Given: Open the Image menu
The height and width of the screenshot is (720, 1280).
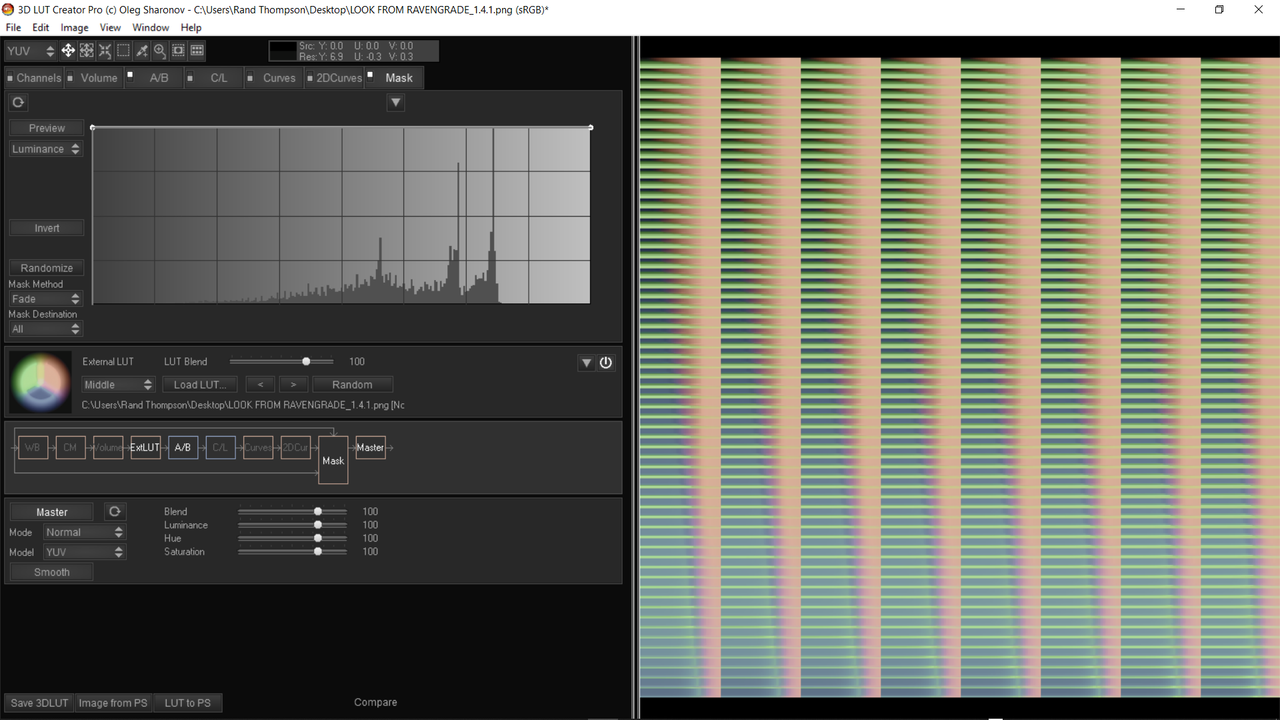Looking at the screenshot, I should tap(74, 28).
